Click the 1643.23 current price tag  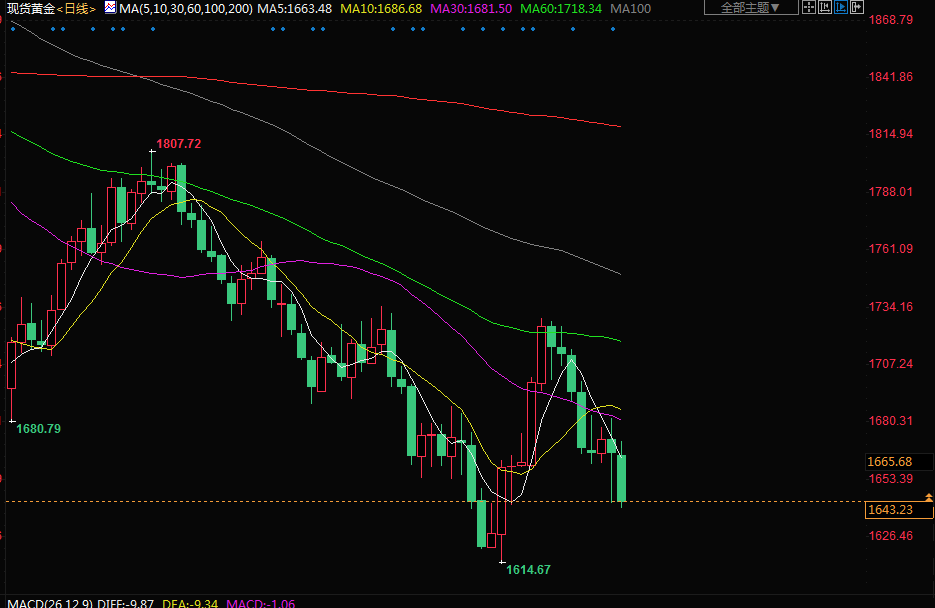pos(891,510)
